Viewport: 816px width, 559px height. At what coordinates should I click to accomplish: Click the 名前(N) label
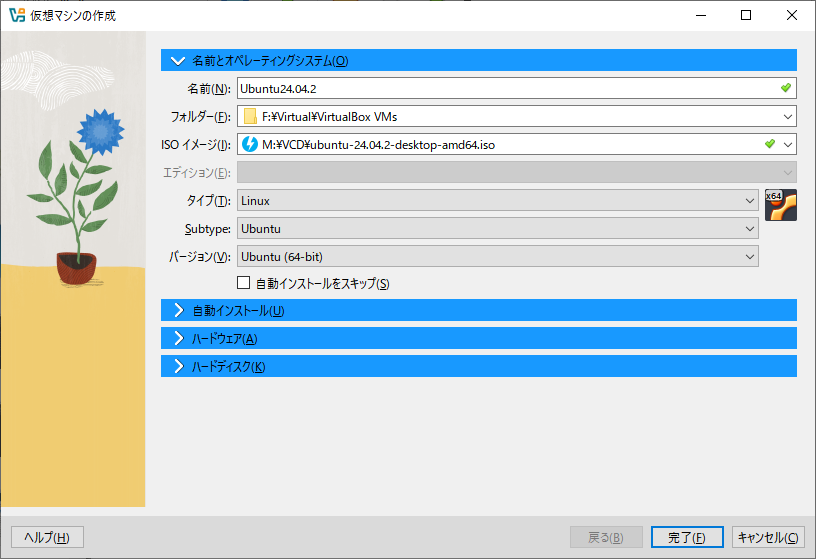209,89
